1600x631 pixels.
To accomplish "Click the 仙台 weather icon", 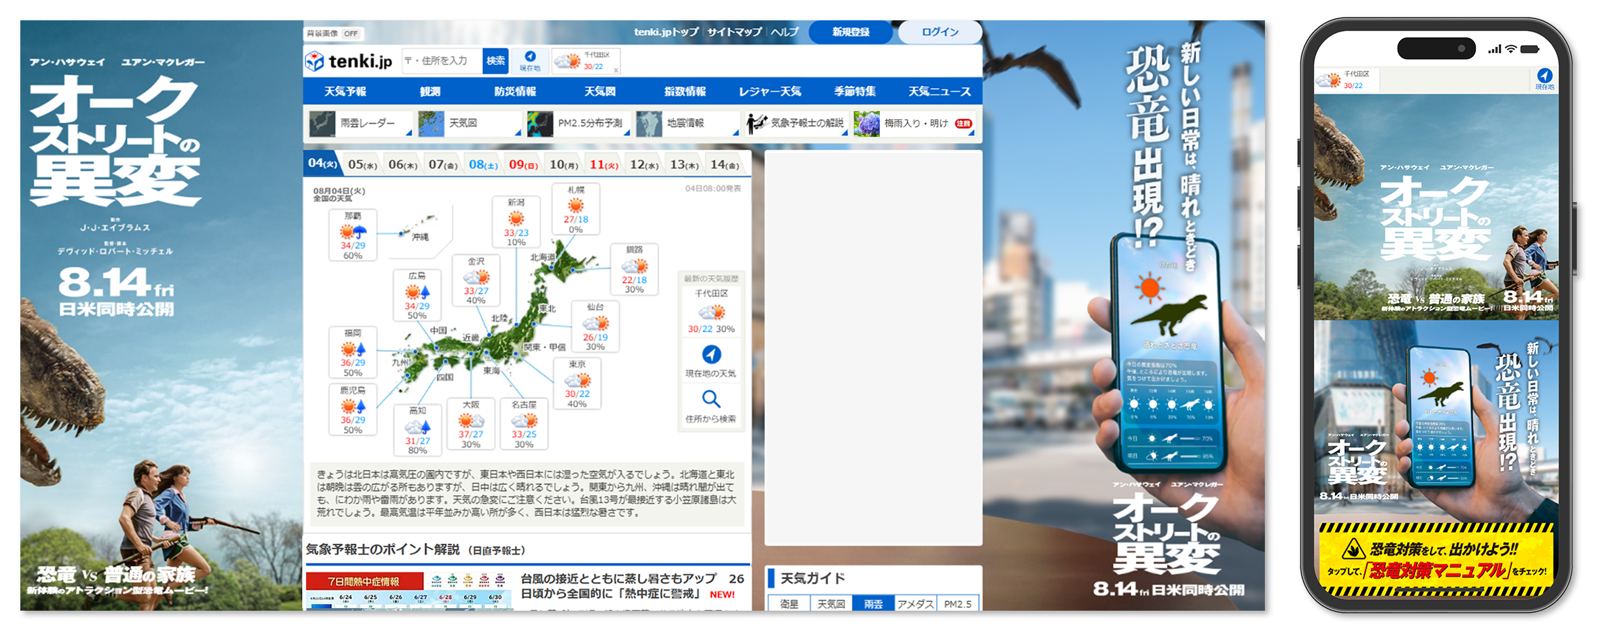I will click(596, 323).
